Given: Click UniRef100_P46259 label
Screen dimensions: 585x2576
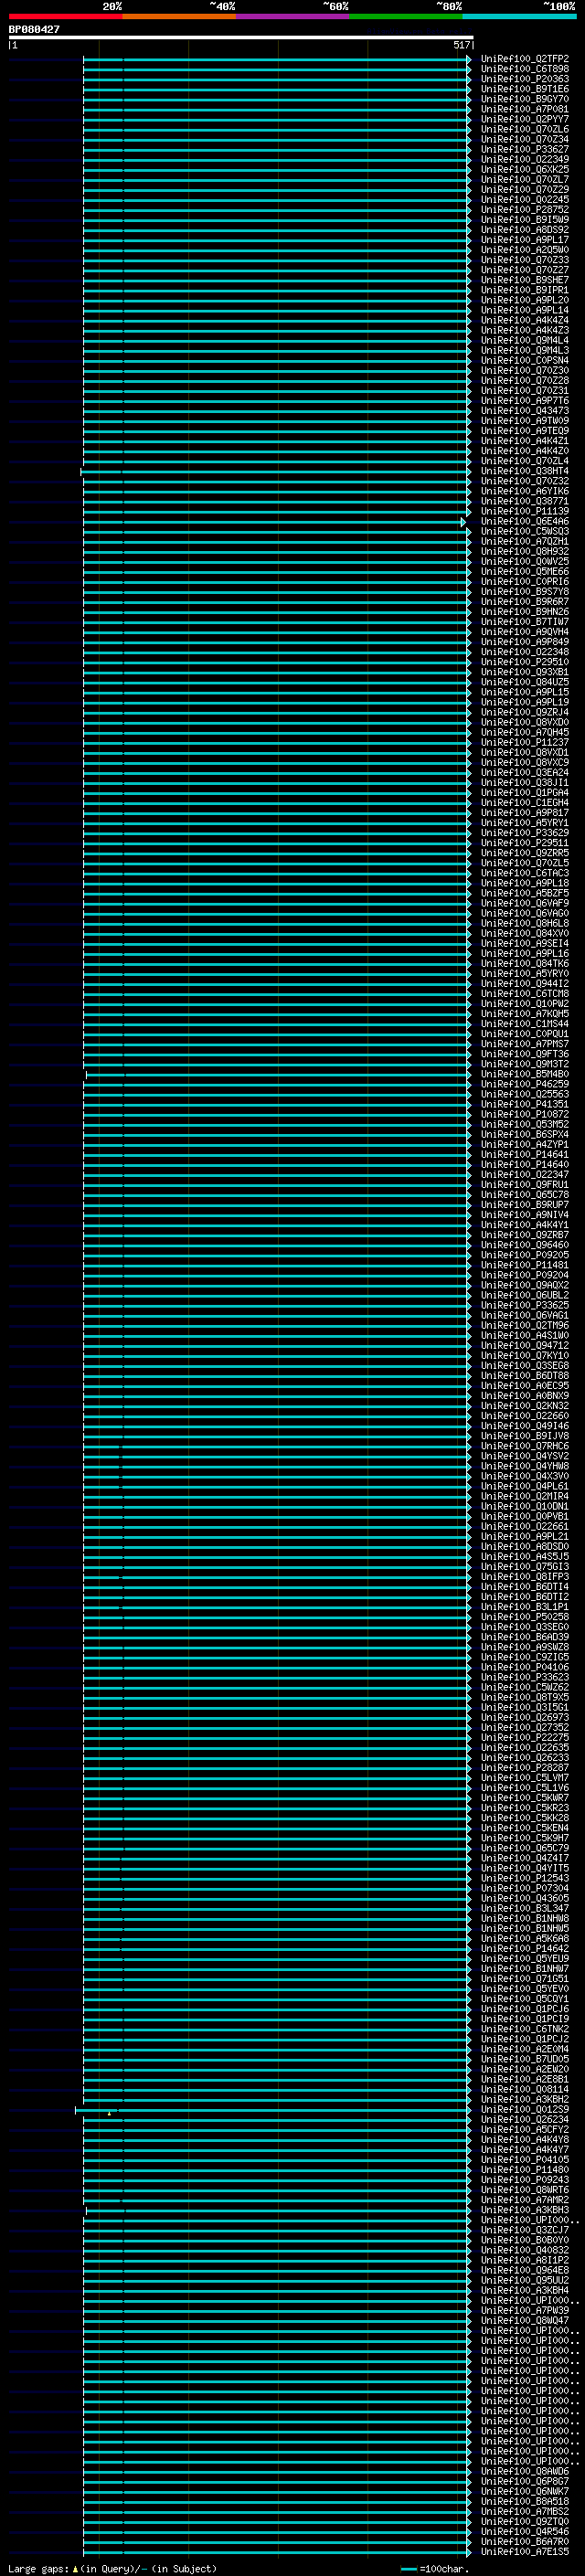Looking at the screenshot, I should (524, 1084).
